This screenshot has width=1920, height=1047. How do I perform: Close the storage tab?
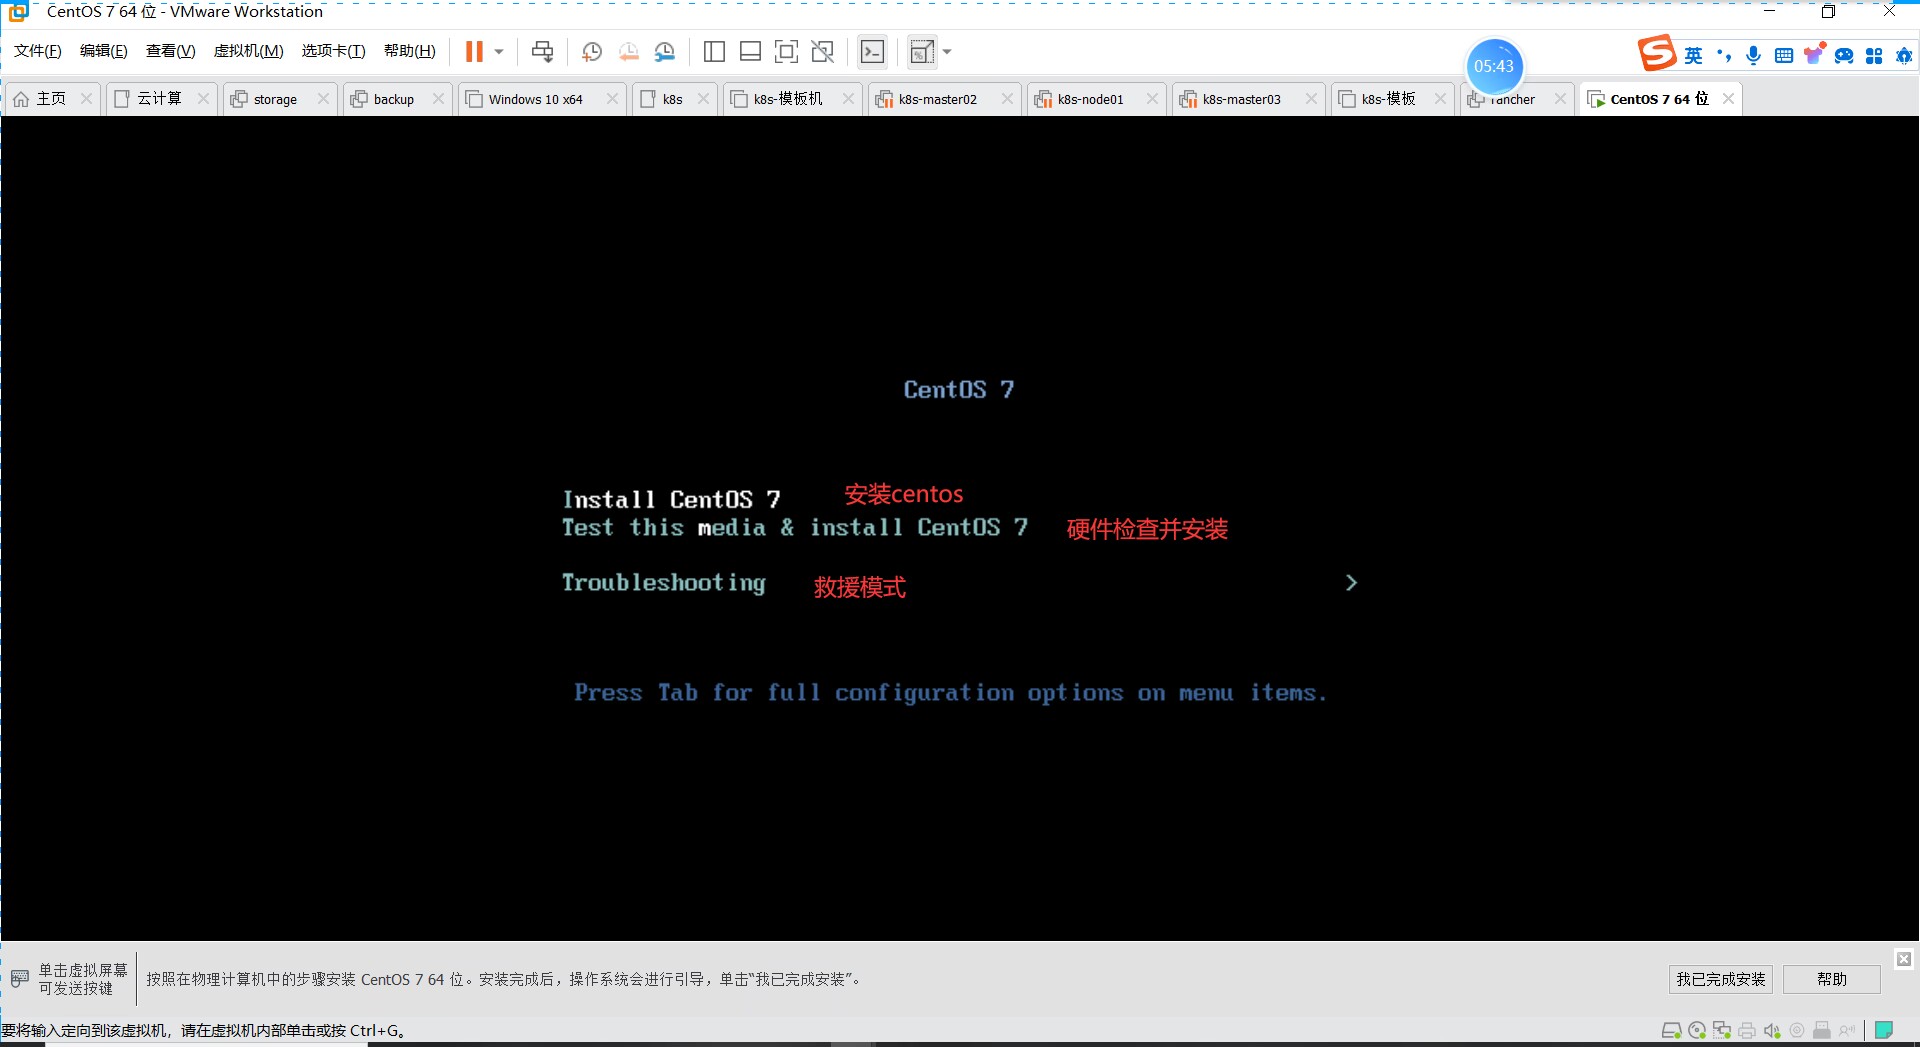pyautogui.click(x=323, y=98)
